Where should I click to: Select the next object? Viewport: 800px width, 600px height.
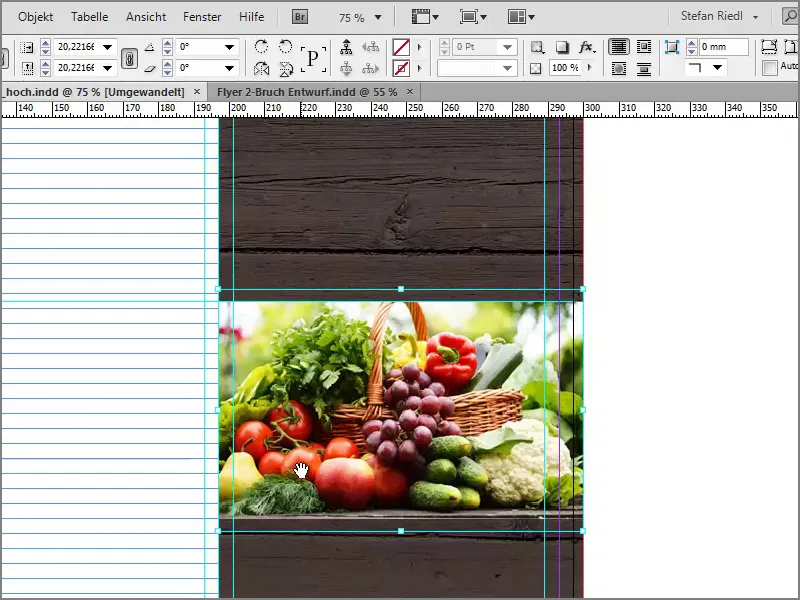[371, 68]
